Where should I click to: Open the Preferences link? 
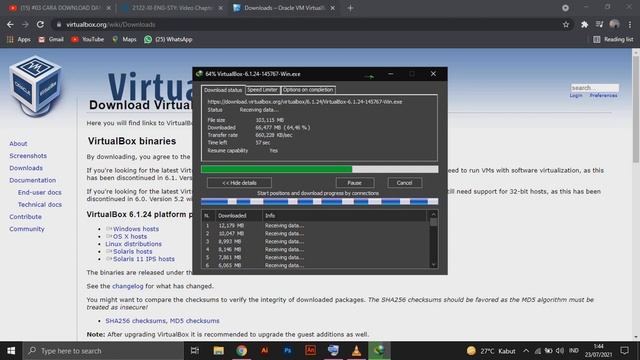pyautogui.click(x=603, y=96)
